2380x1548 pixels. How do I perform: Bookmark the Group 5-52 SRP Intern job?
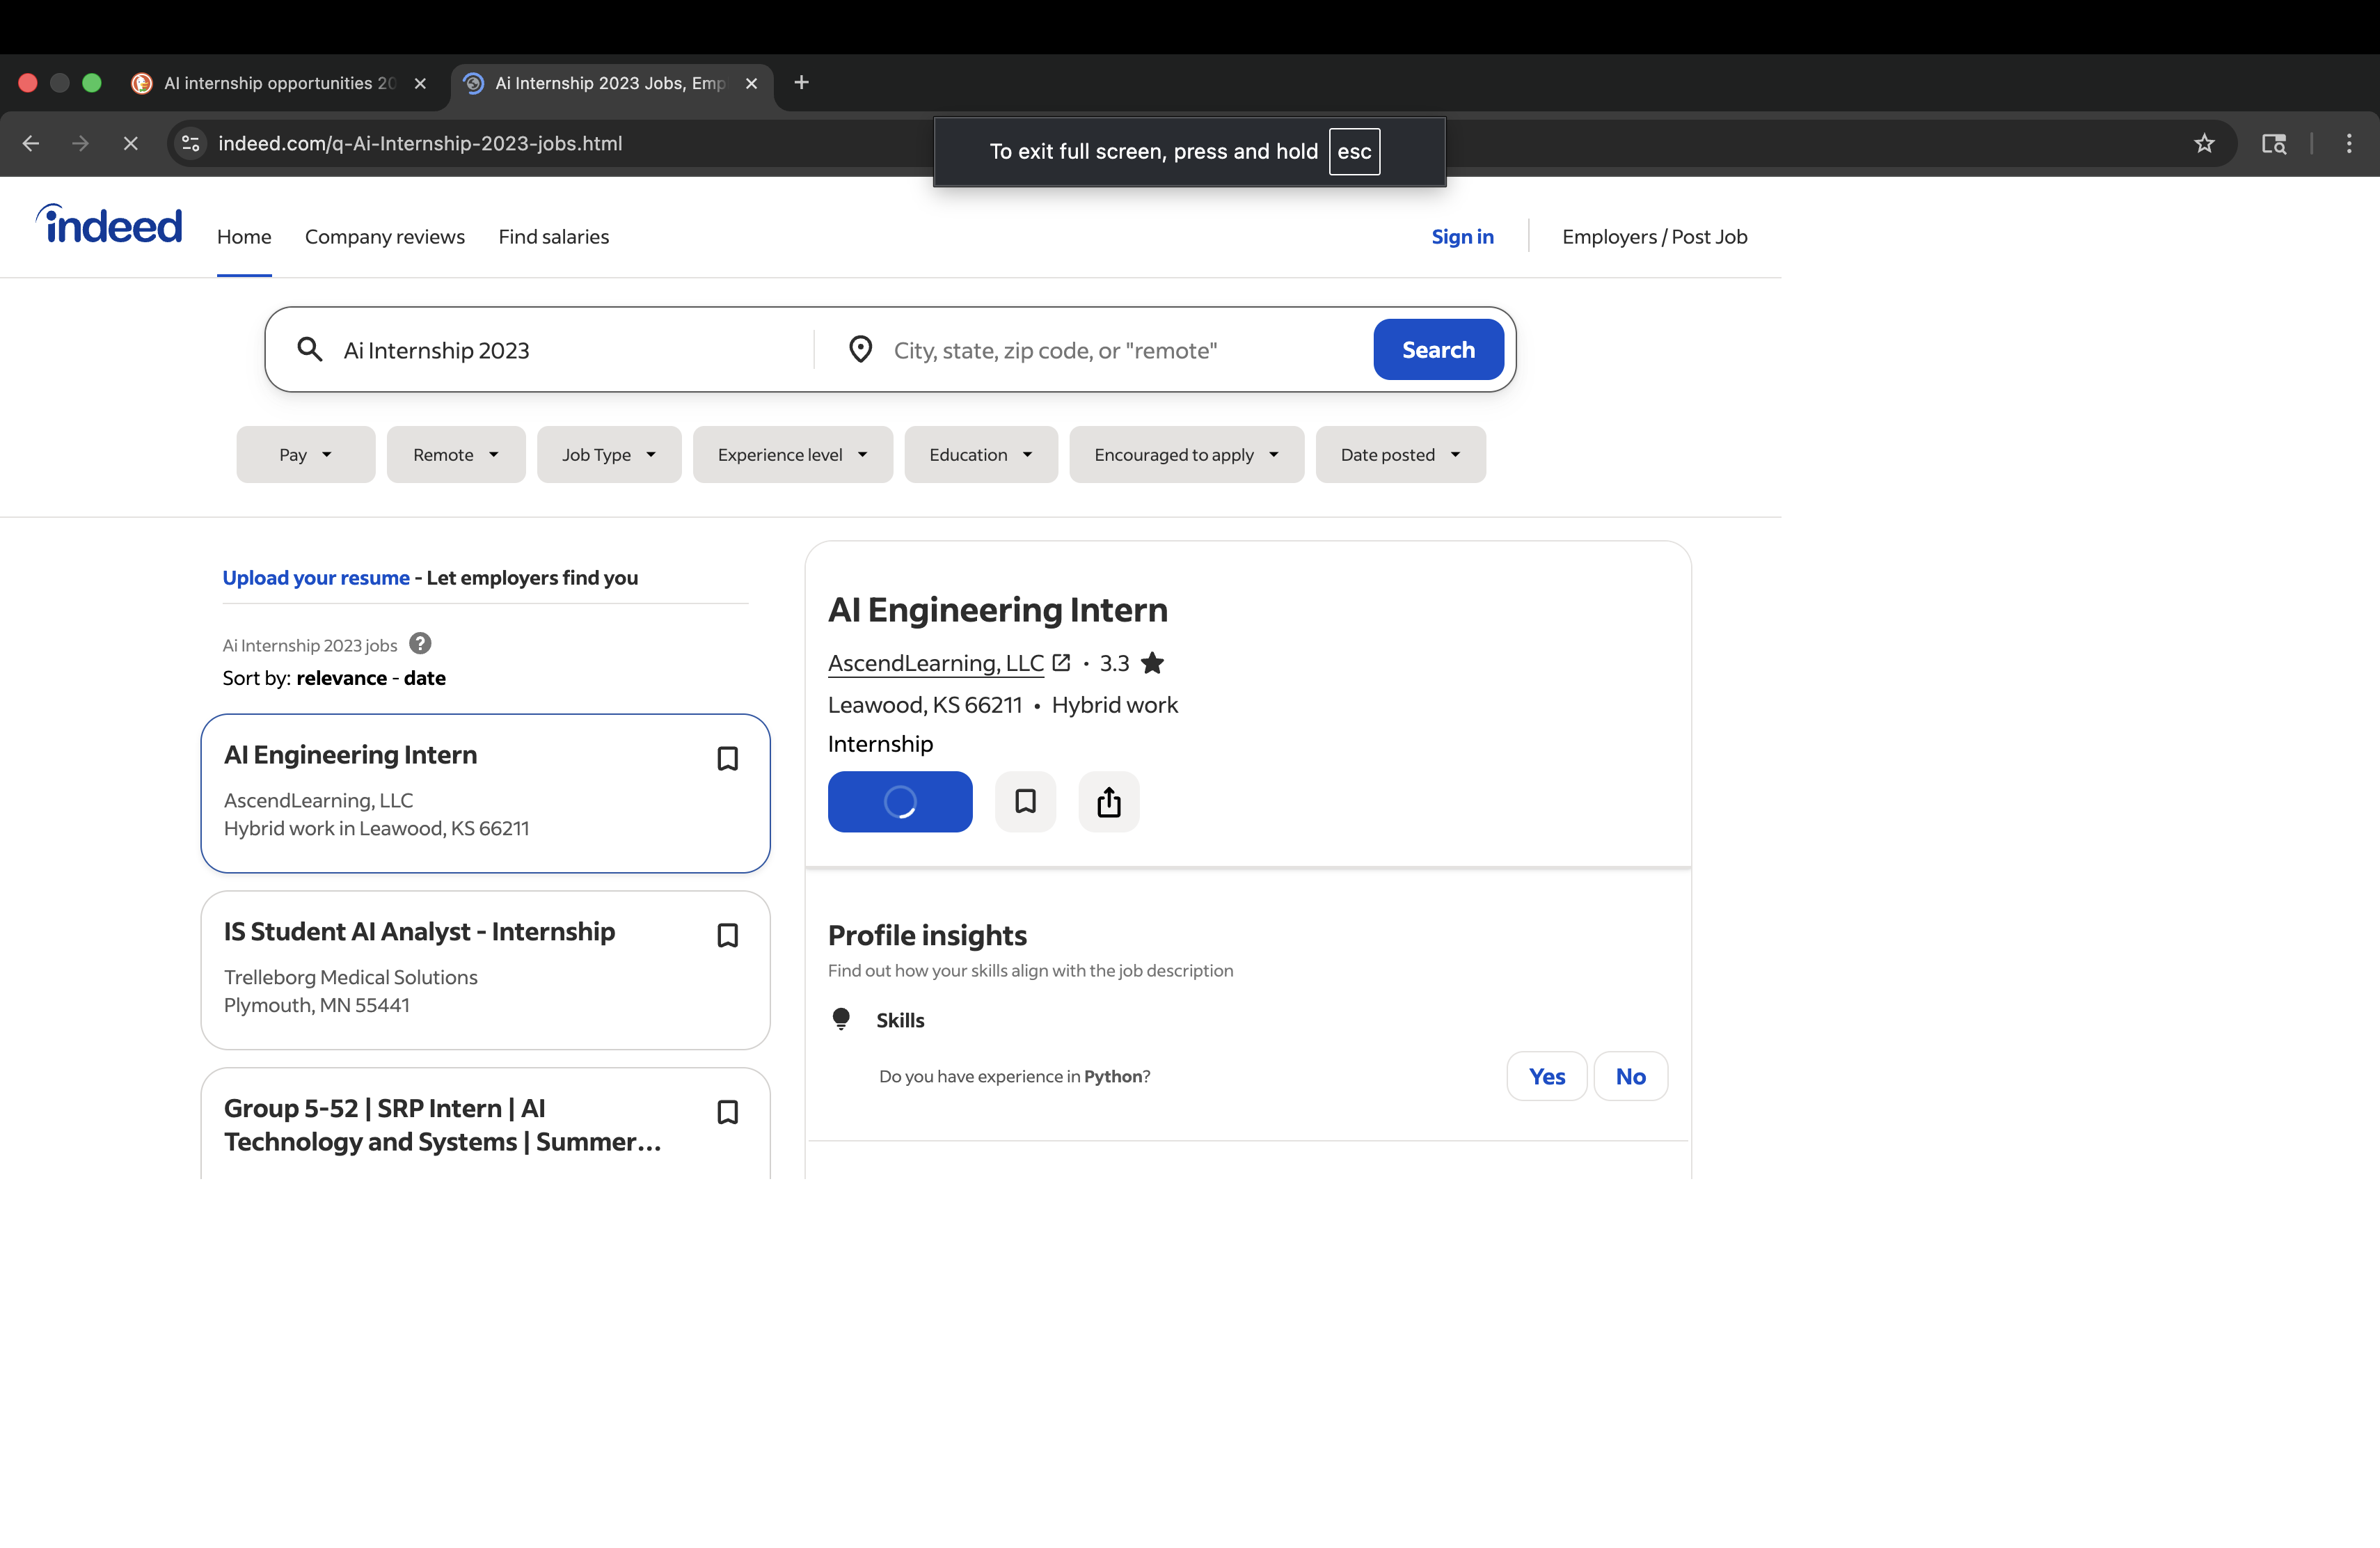[727, 1112]
